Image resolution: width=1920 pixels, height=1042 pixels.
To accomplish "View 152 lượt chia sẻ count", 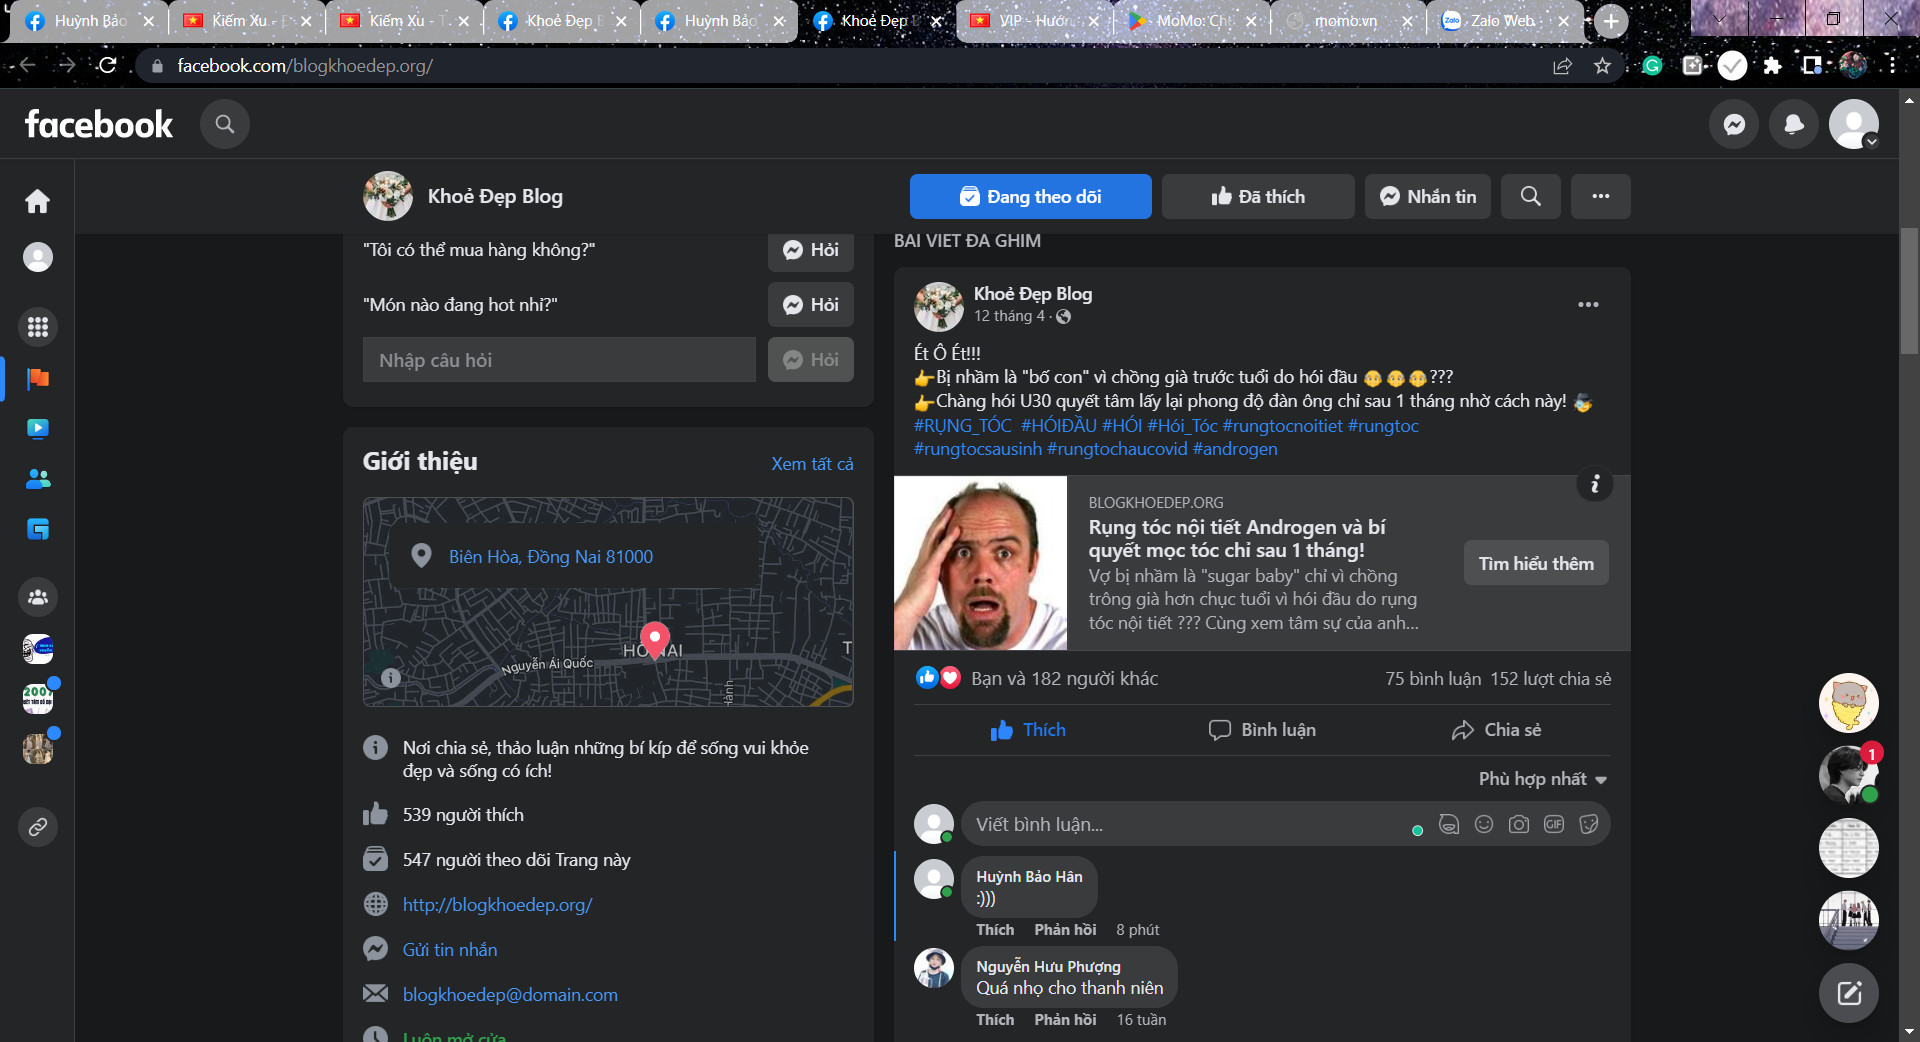I will 1551,679.
